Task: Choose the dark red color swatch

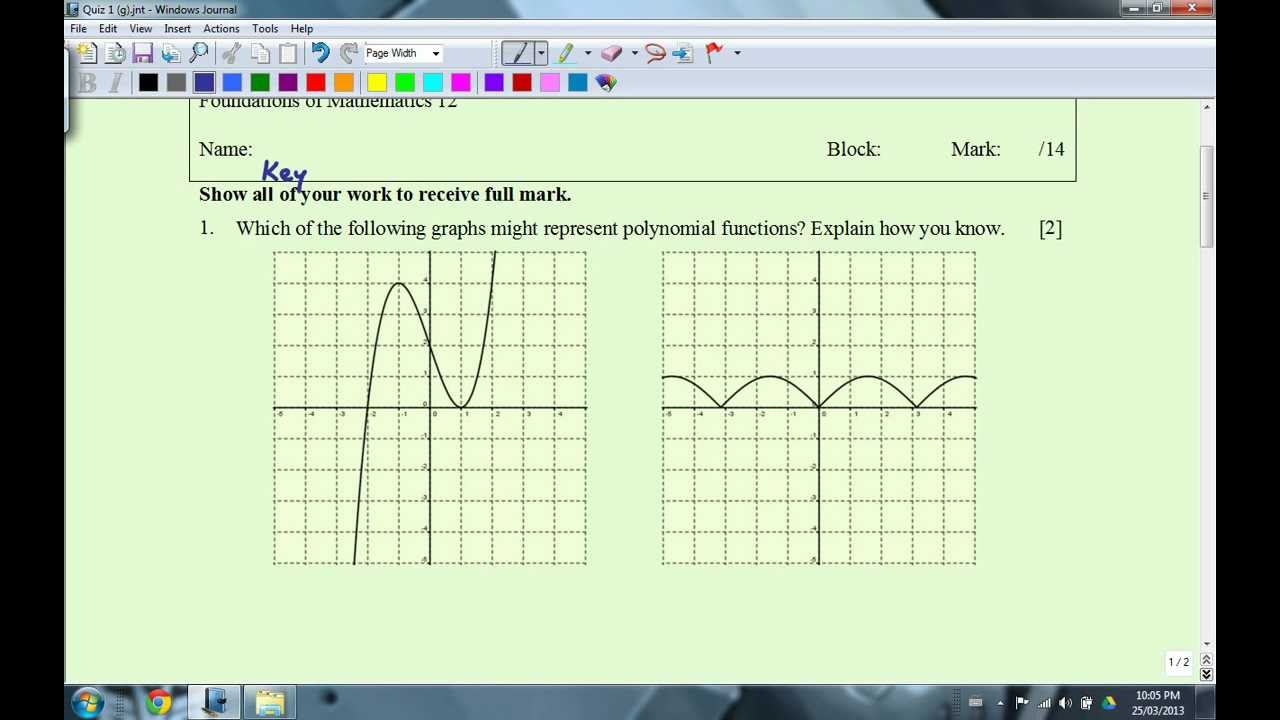Action: [x=522, y=83]
